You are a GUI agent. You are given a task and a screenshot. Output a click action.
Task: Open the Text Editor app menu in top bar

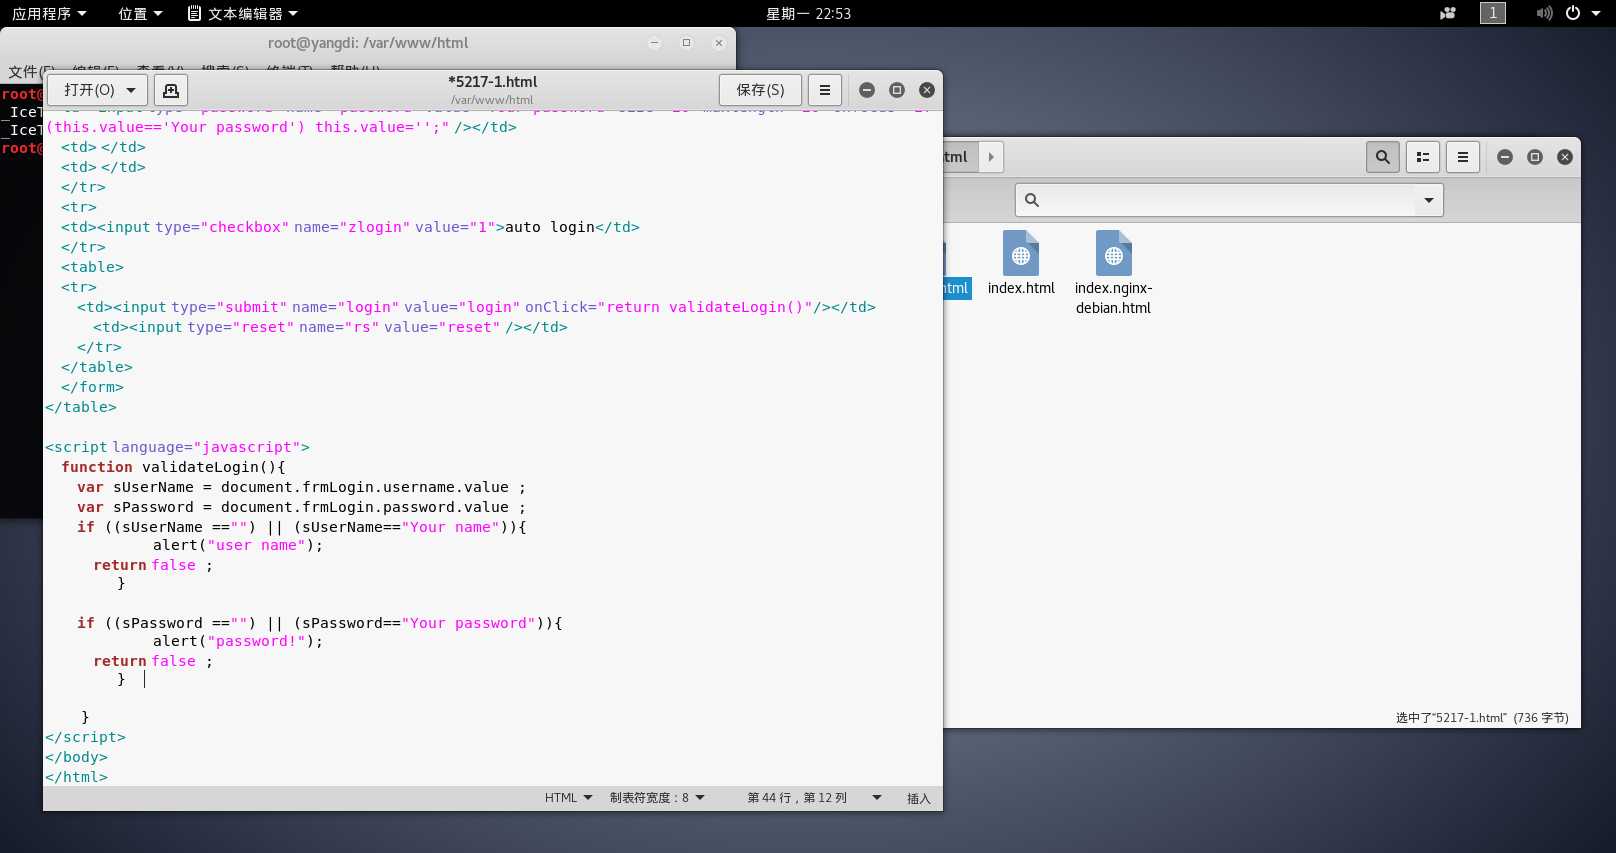tap(243, 13)
